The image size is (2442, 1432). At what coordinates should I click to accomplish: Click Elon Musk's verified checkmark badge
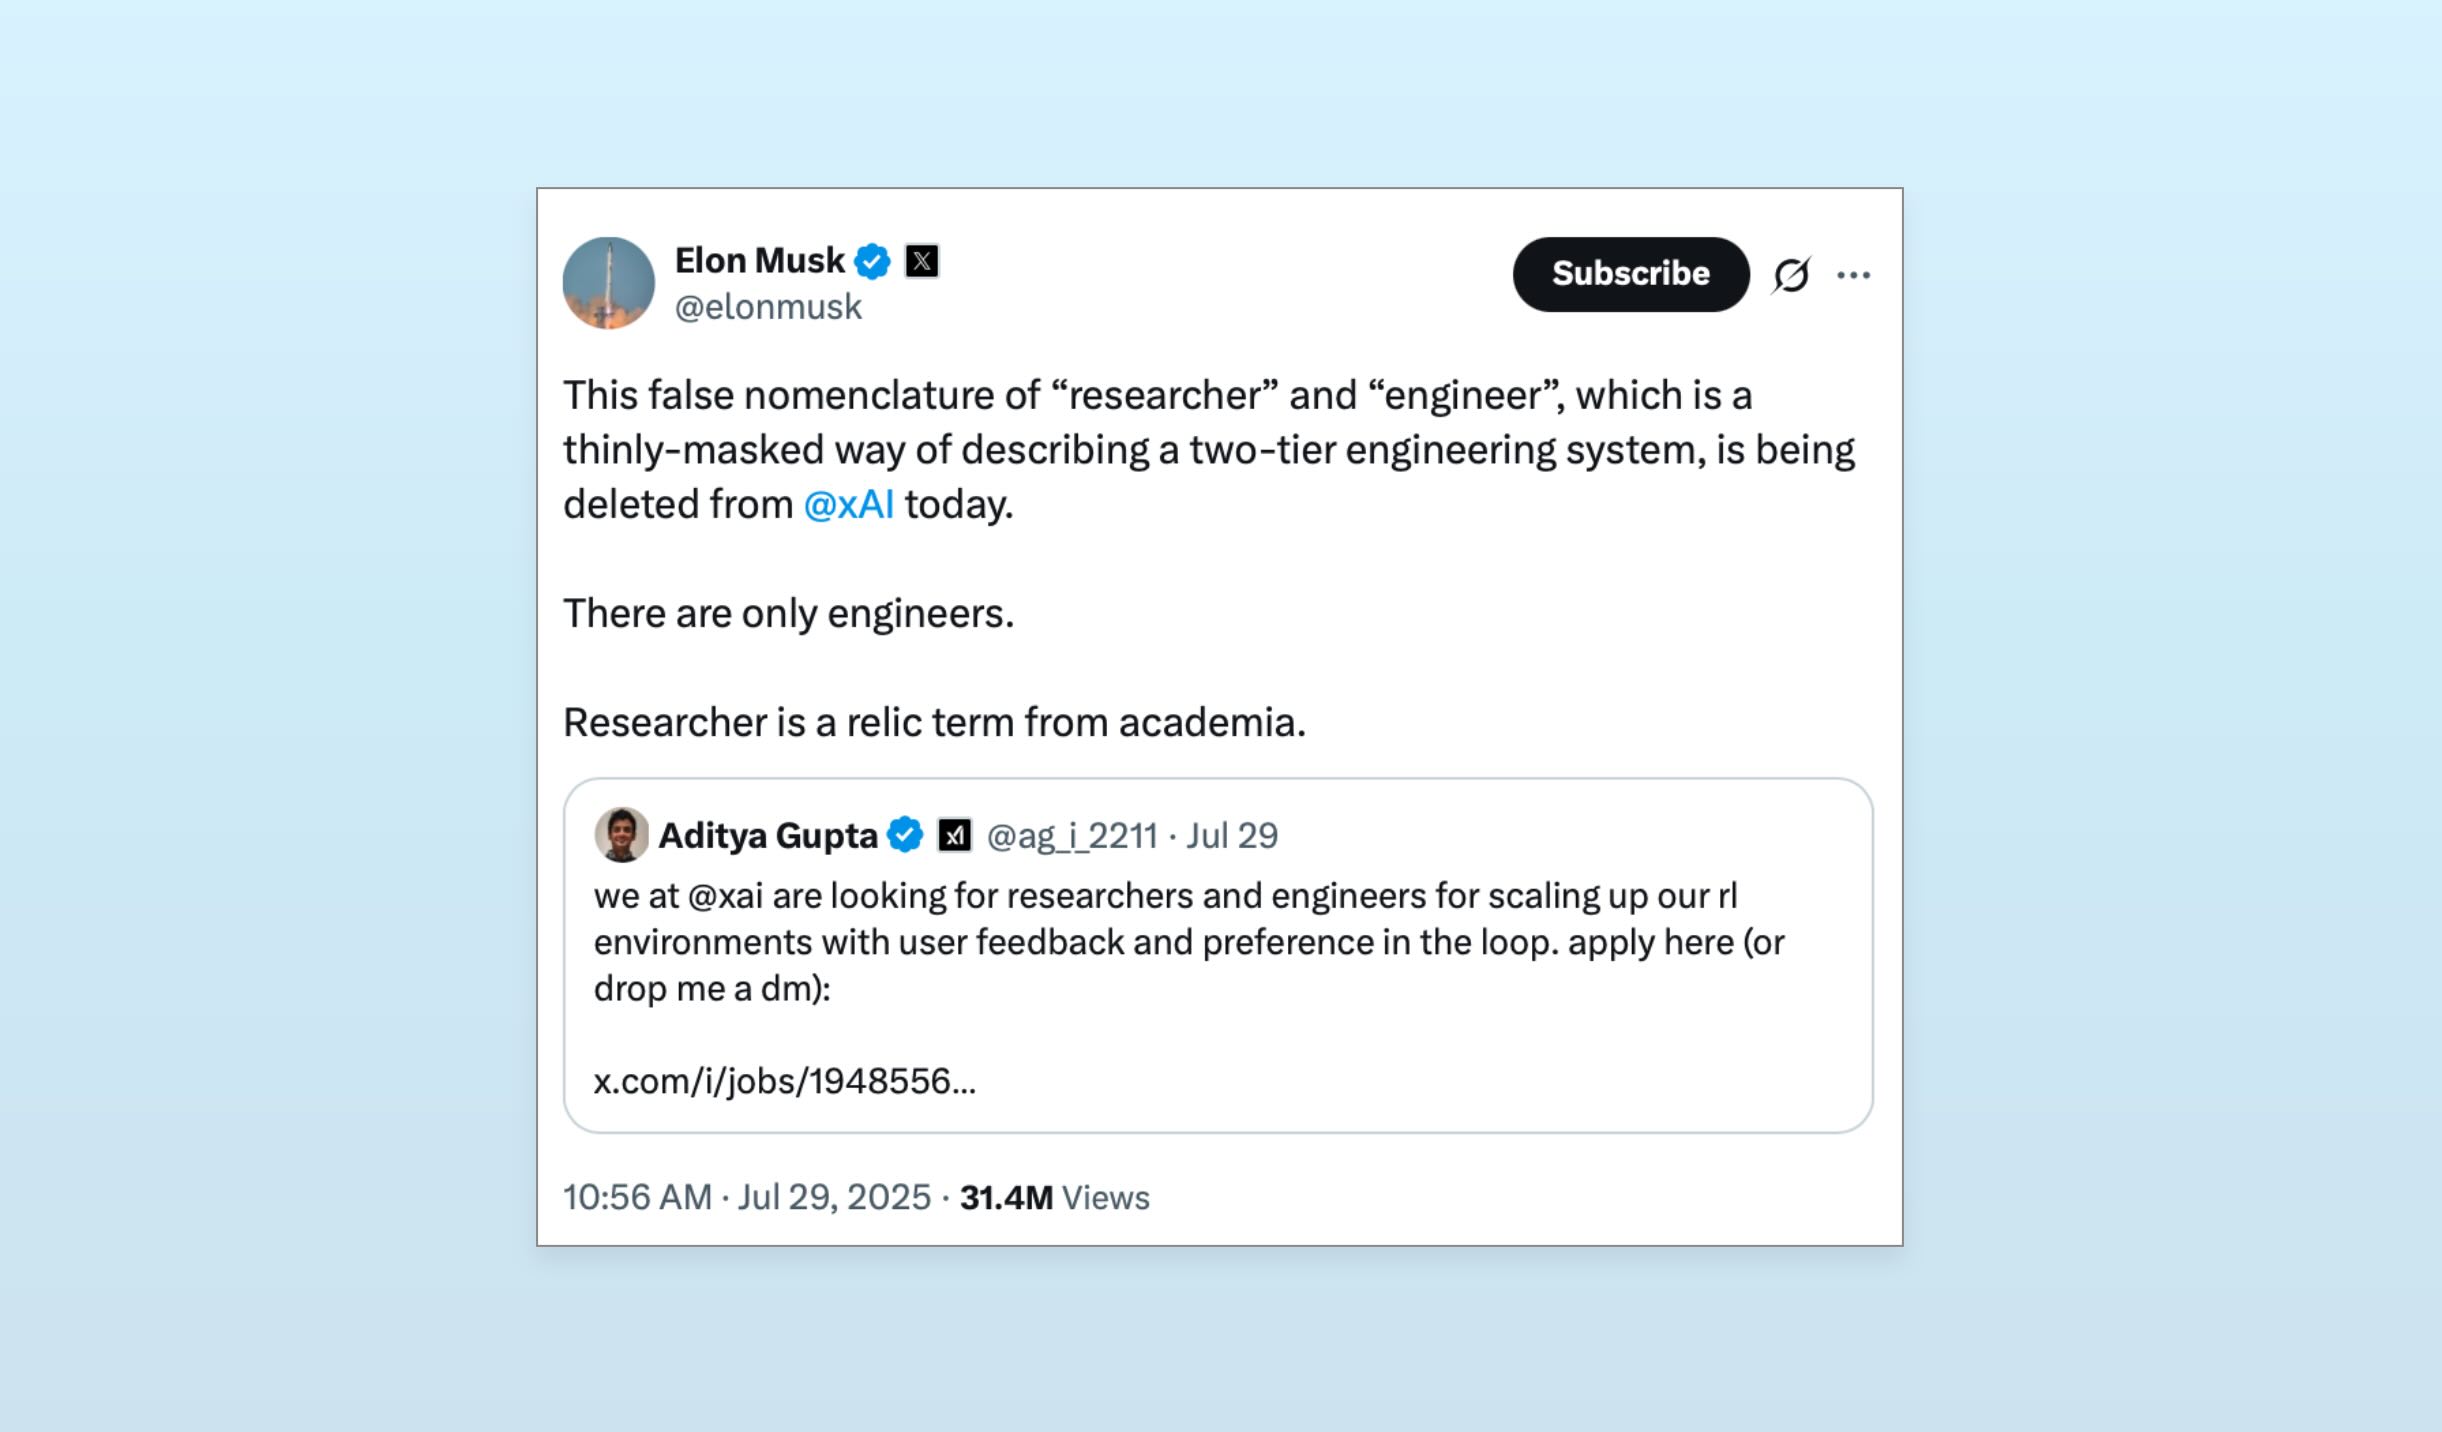coord(873,260)
